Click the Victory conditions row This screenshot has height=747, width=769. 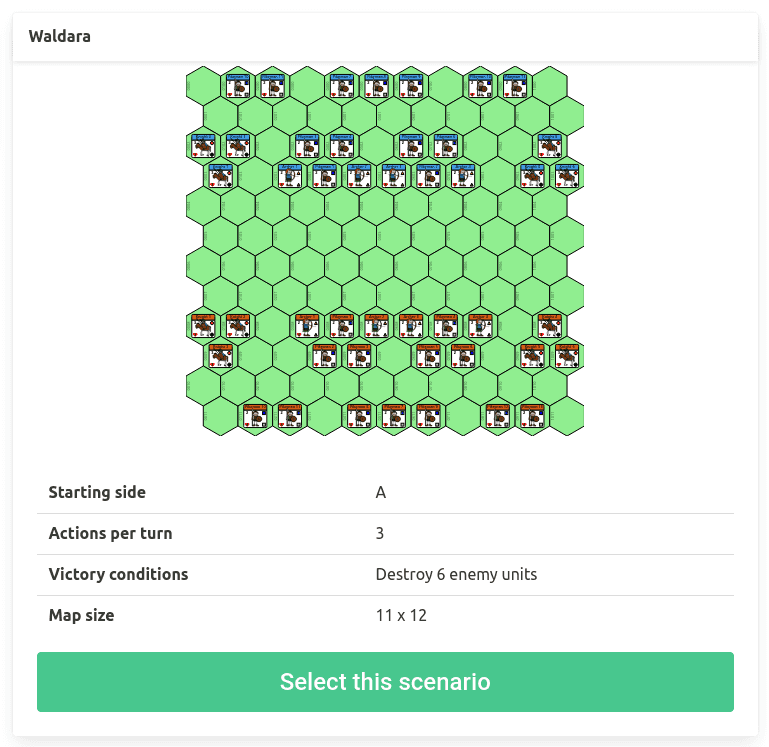385,574
